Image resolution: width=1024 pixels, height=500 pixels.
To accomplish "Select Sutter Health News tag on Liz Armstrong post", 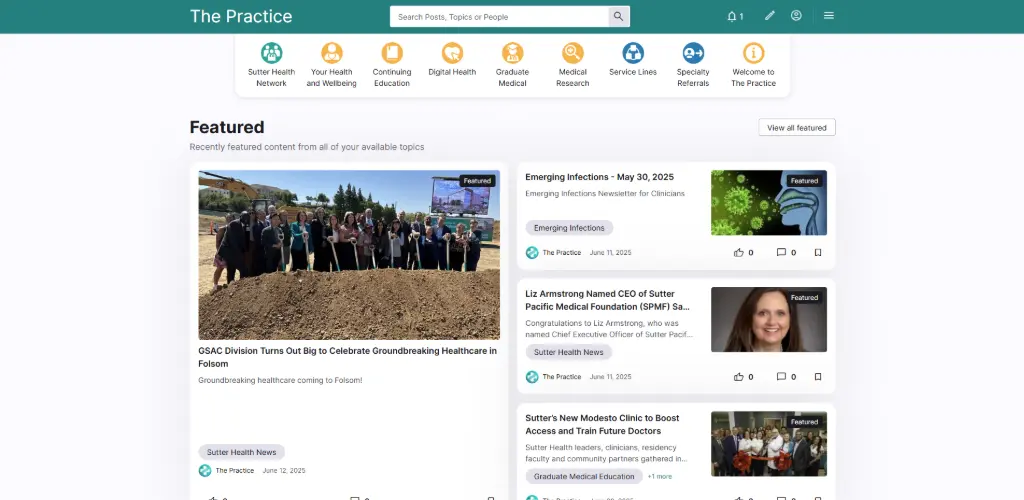I will click(x=569, y=352).
